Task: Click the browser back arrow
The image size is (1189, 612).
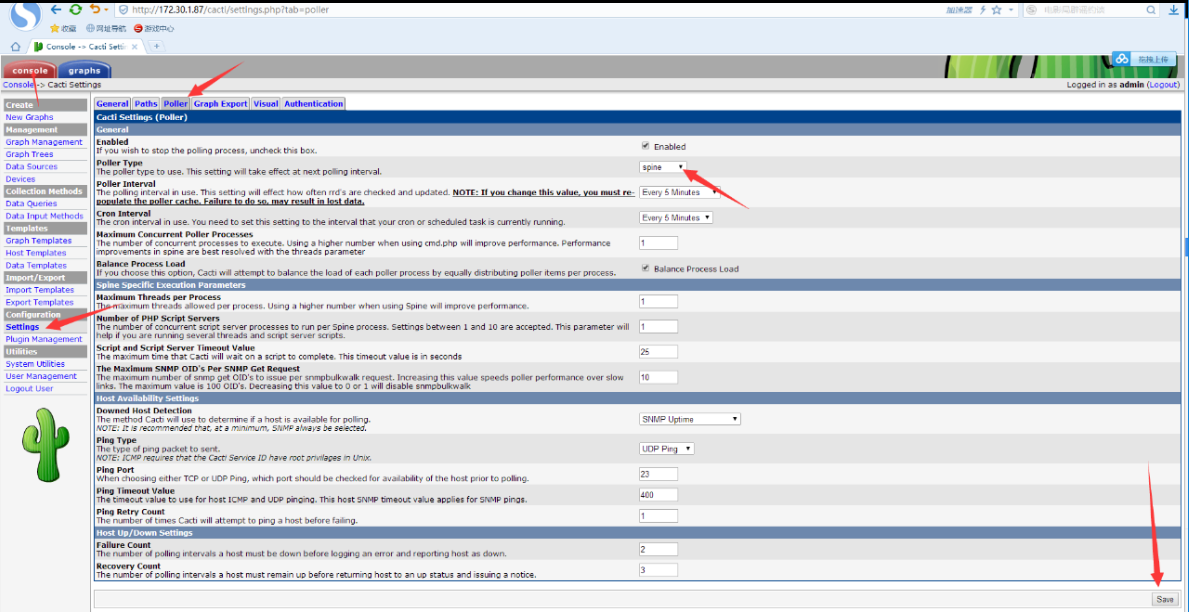Action: pyautogui.click(x=55, y=10)
